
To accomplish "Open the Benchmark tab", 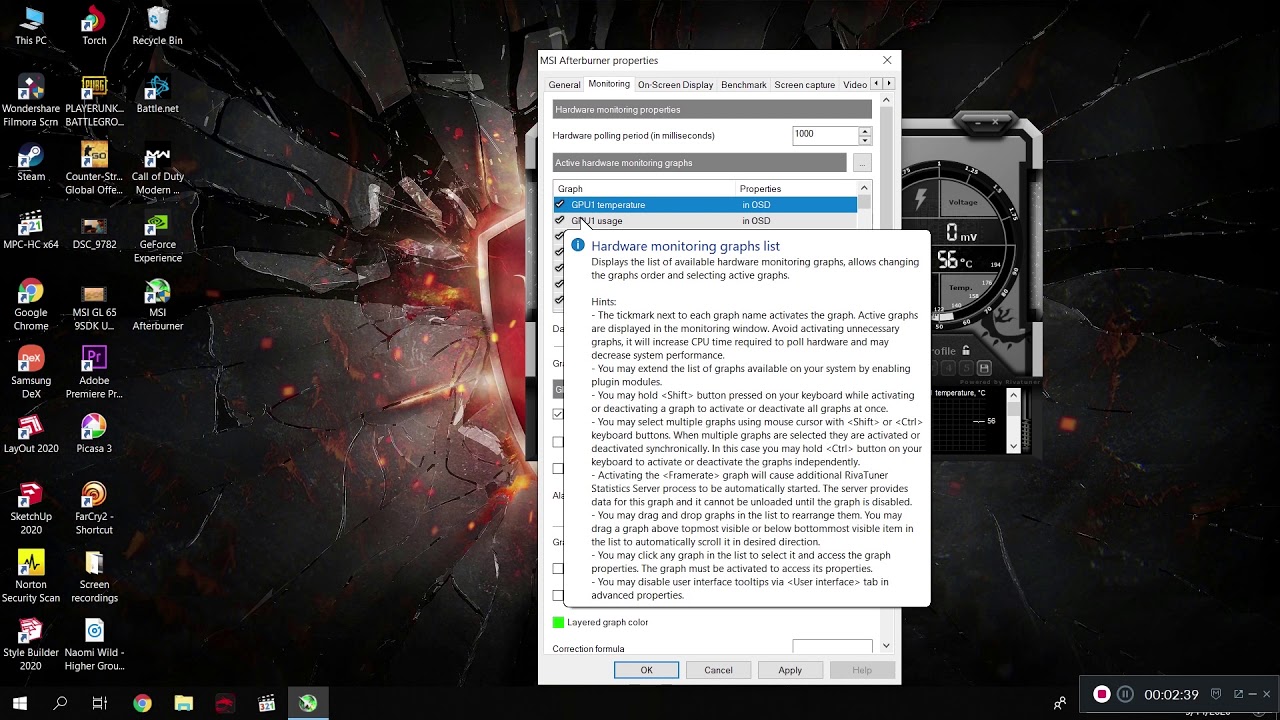I will coord(744,85).
